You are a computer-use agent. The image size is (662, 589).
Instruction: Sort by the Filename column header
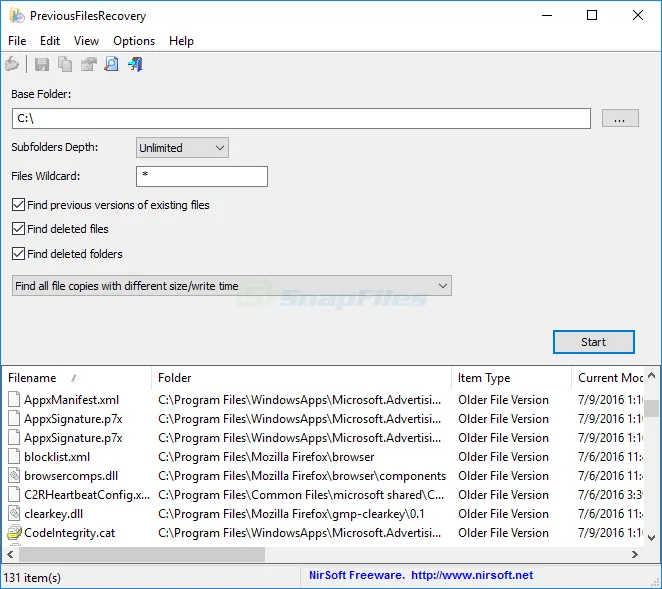click(77, 378)
